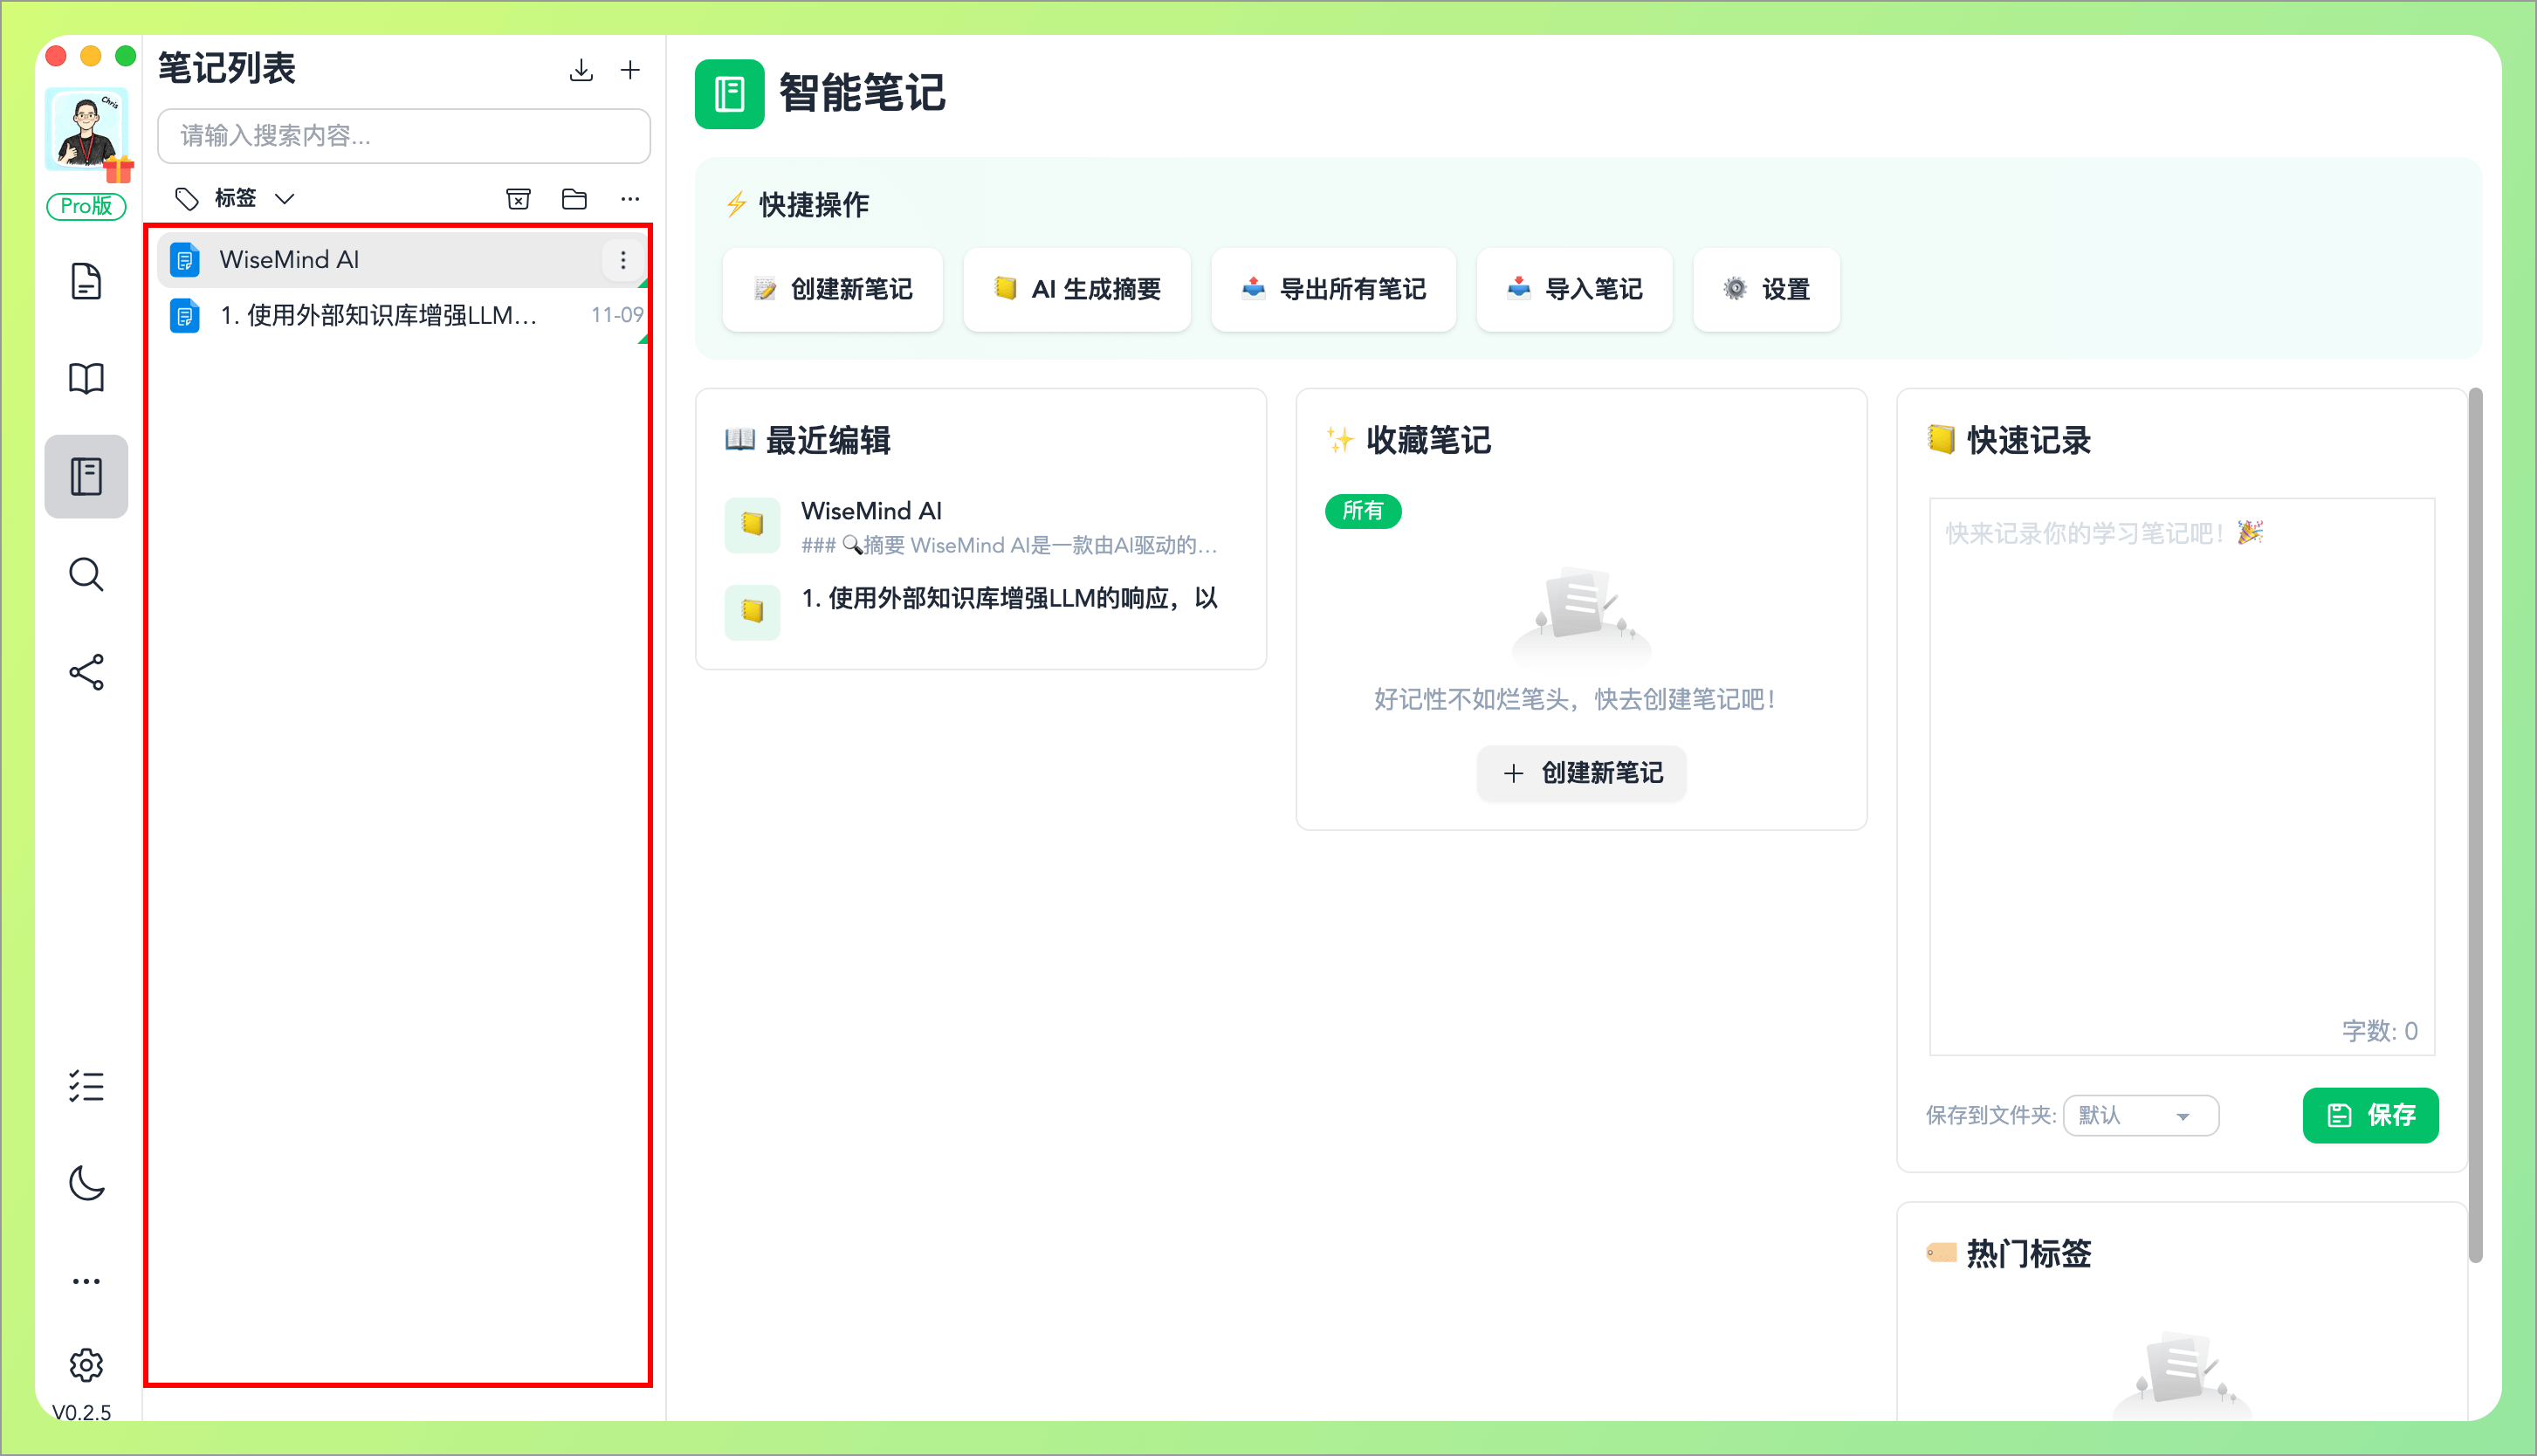Click 创建新笔记 inside the 收藏笔记 panel
Screen dimensions: 2537x1456
point(1580,773)
